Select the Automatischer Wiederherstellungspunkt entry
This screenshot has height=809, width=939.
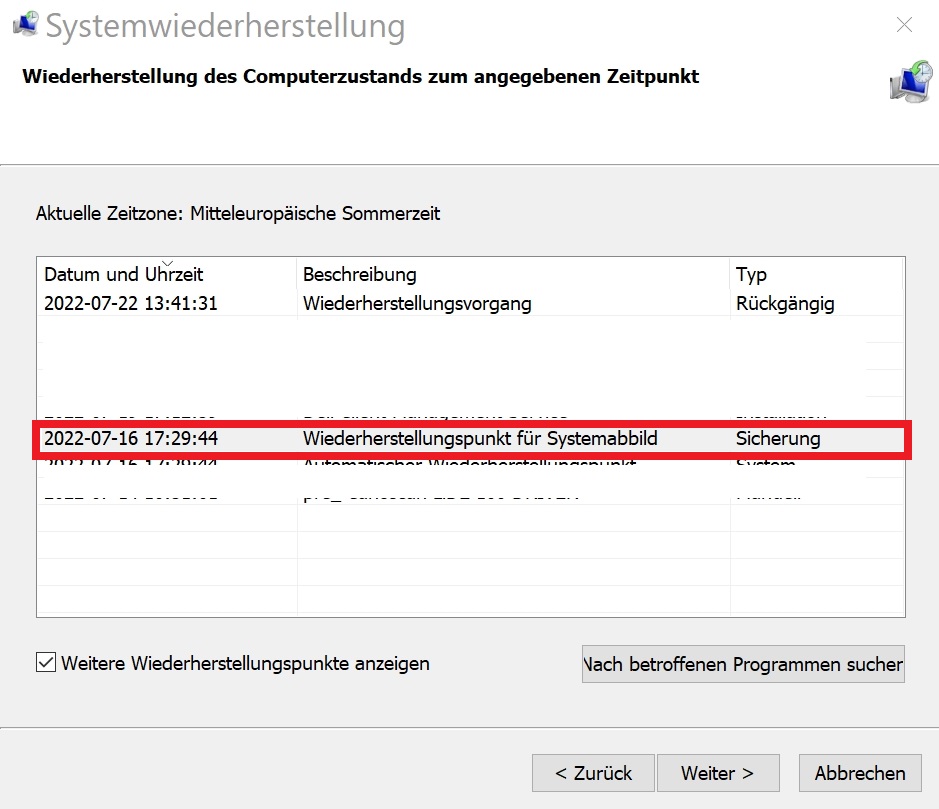[400, 461]
